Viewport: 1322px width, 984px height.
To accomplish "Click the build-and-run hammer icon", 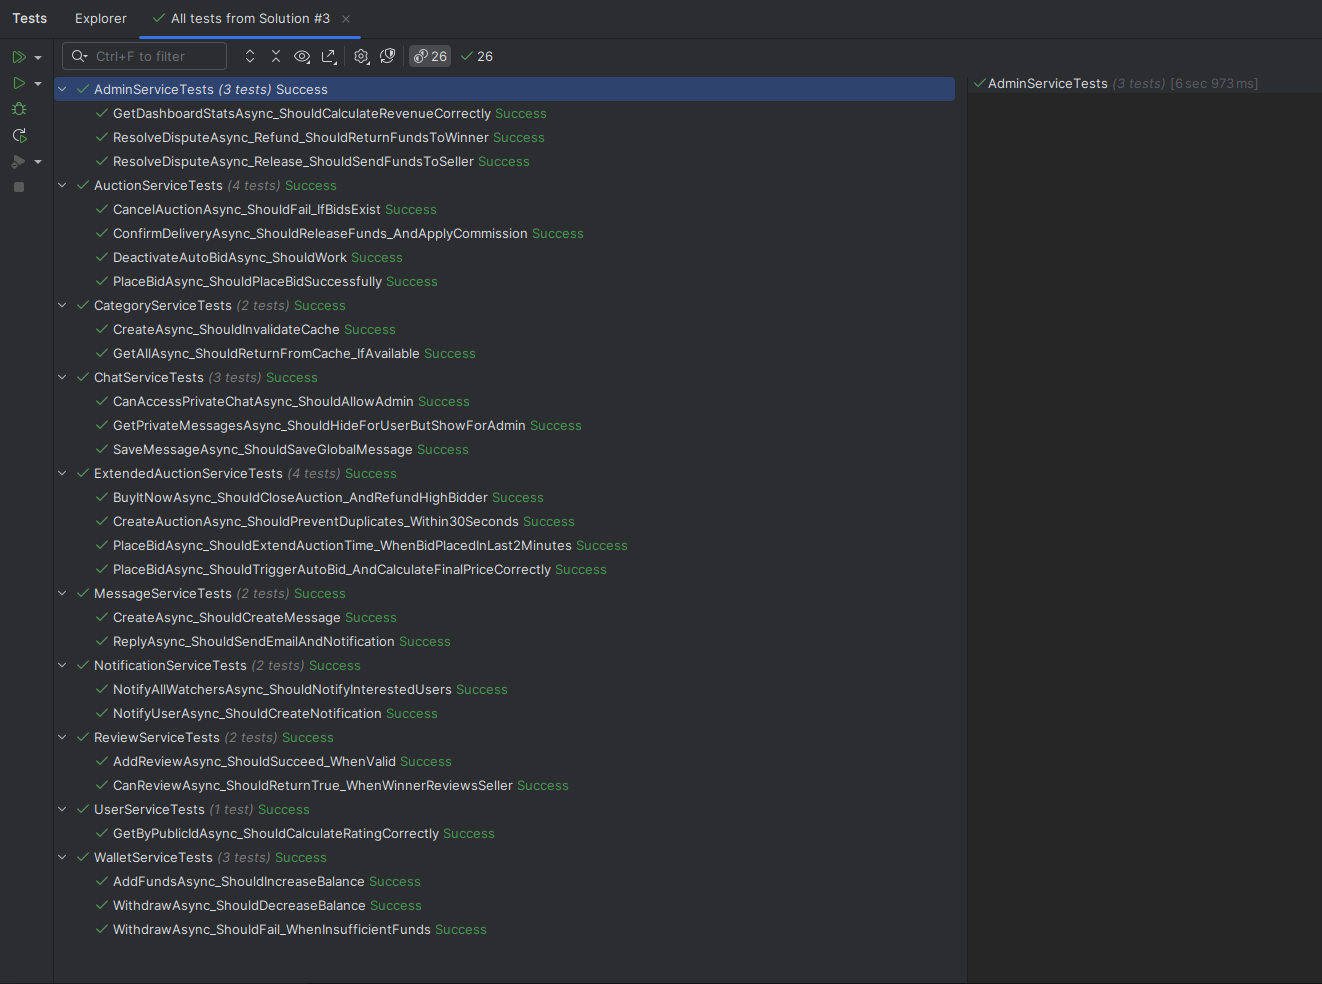I will (x=18, y=161).
